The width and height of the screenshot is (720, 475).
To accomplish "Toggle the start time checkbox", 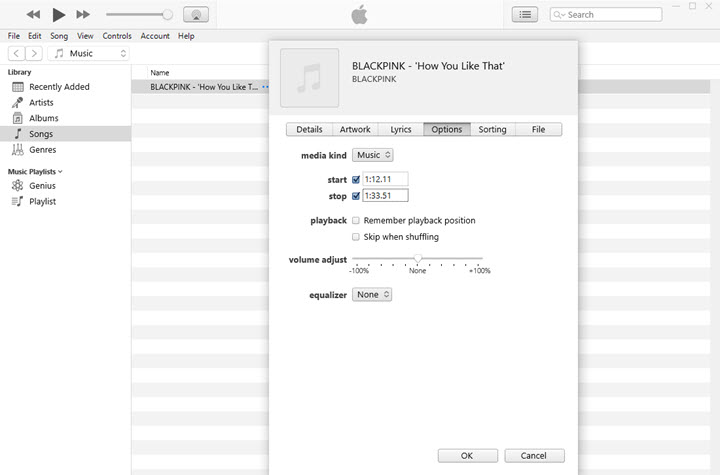I will 356,180.
